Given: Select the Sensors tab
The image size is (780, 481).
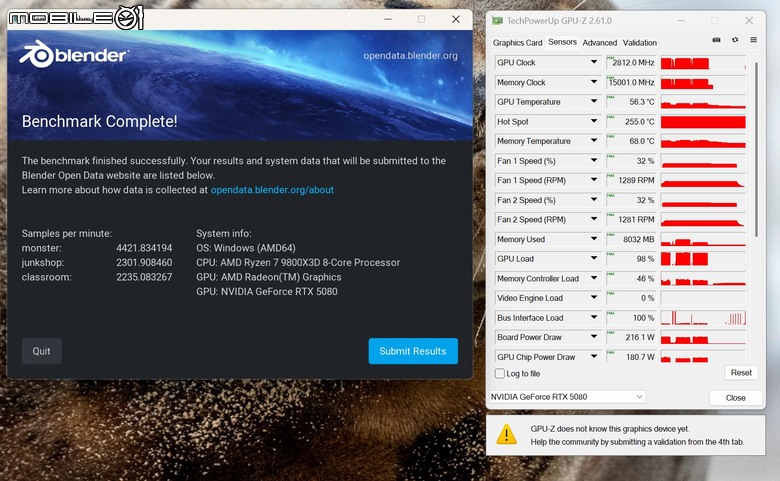Looking at the screenshot, I should [562, 42].
